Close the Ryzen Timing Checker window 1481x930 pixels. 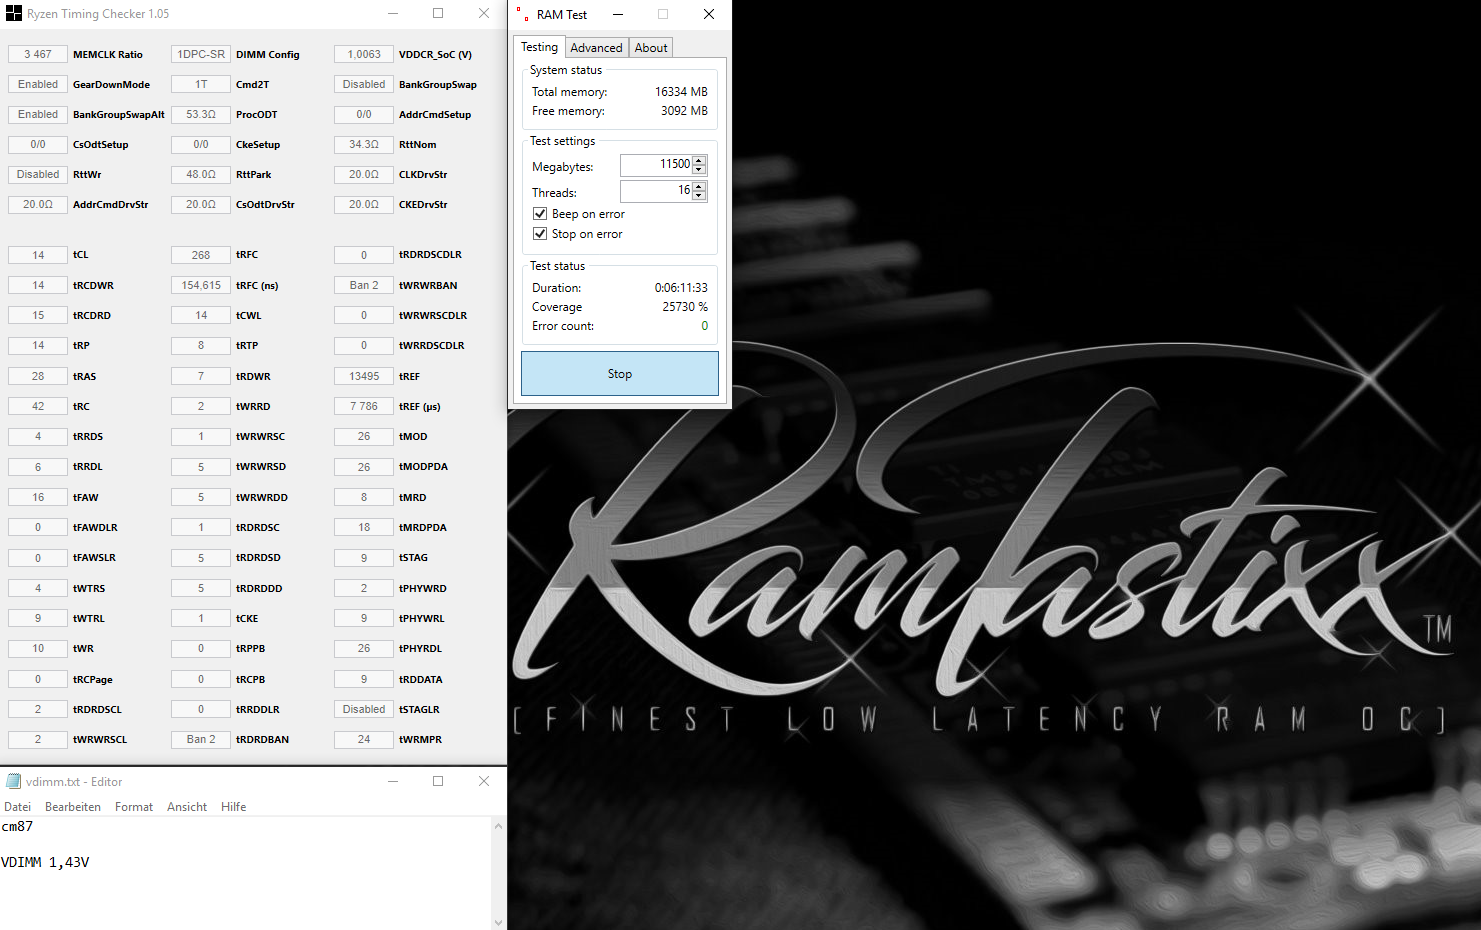pos(484,14)
